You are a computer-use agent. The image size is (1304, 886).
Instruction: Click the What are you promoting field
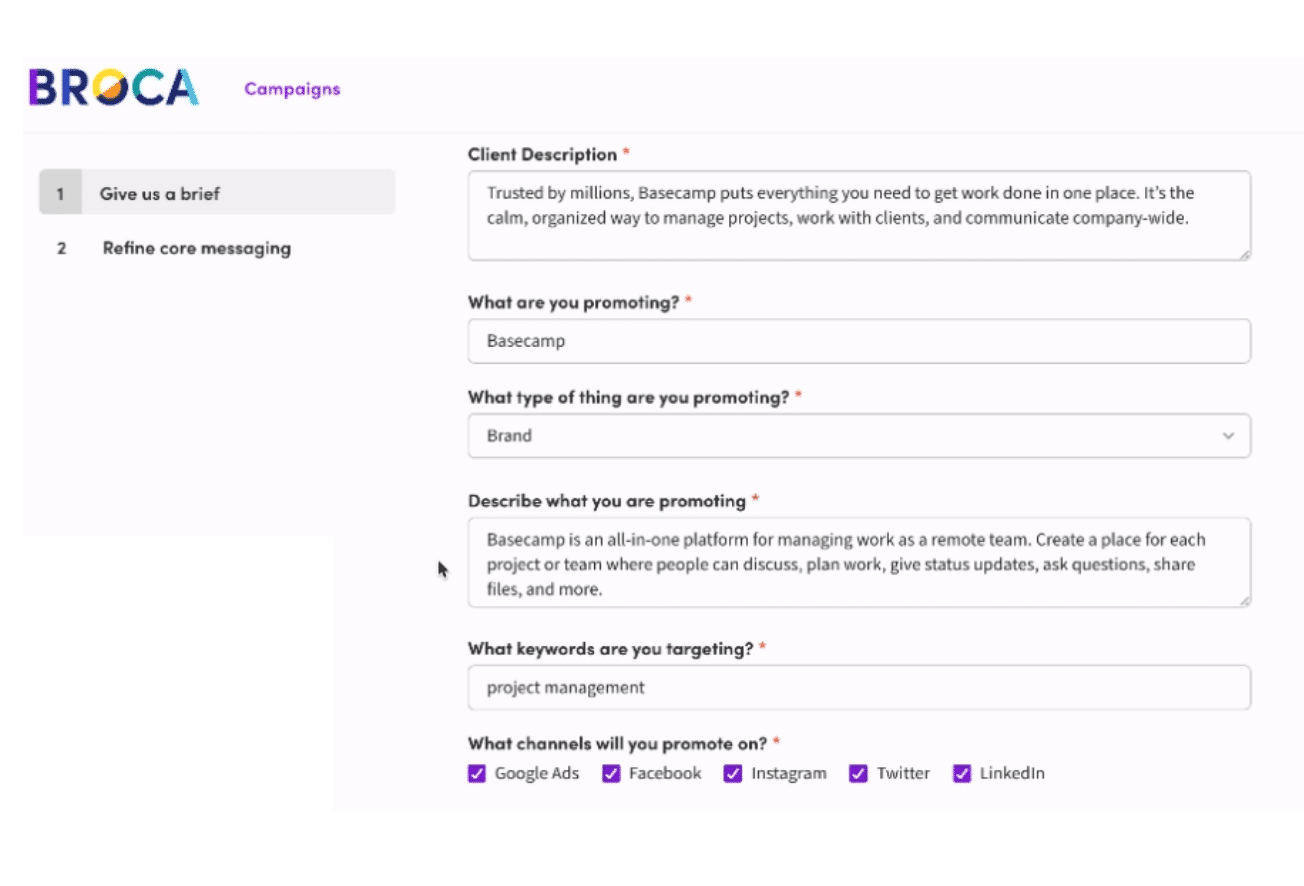(858, 341)
